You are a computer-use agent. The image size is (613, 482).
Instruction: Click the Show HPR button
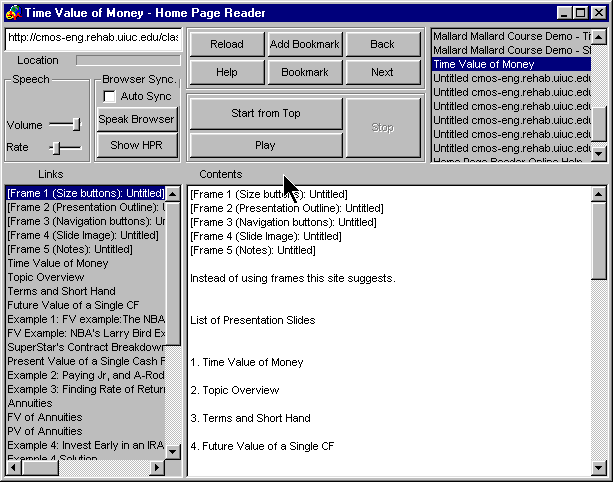tap(137, 146)
